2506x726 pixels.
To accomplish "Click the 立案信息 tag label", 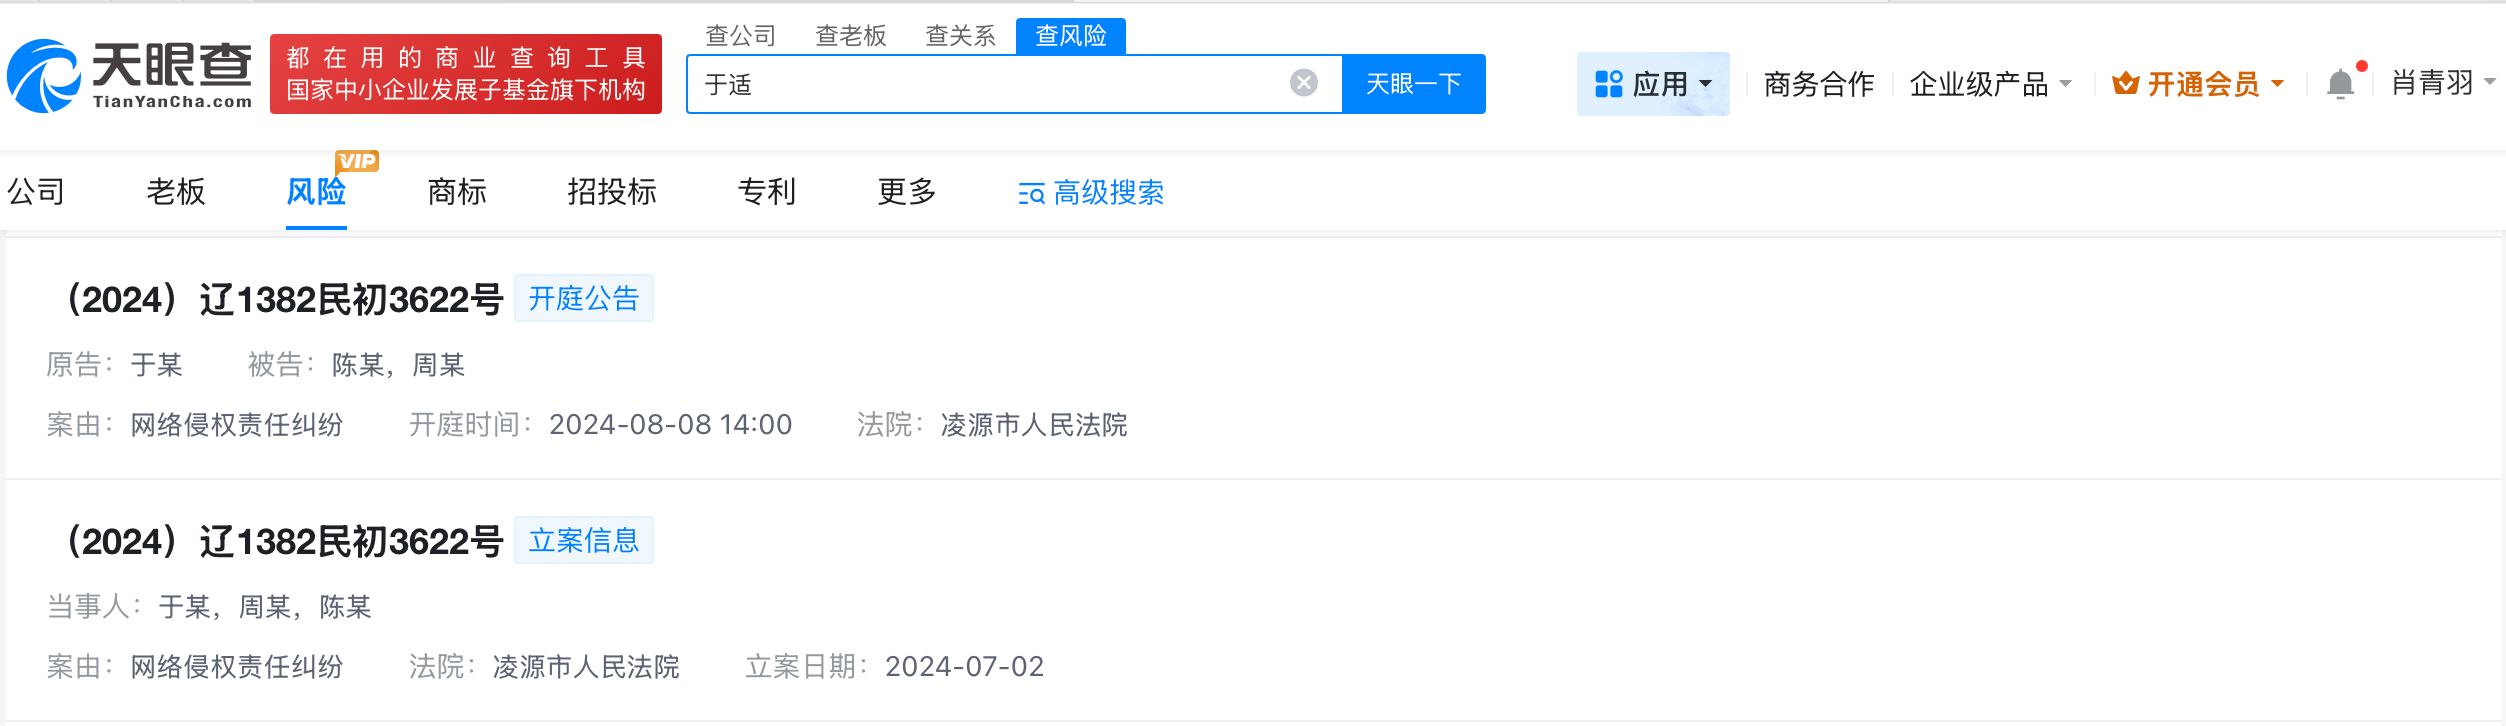I will click(x=583, y=541).
